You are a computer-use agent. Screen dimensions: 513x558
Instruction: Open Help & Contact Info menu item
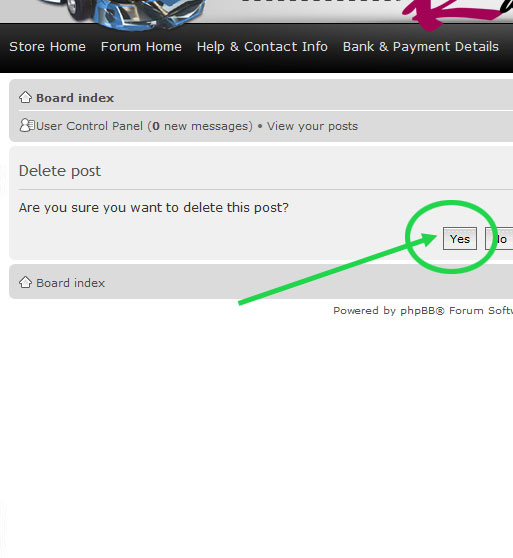click(x=262, y=47)
